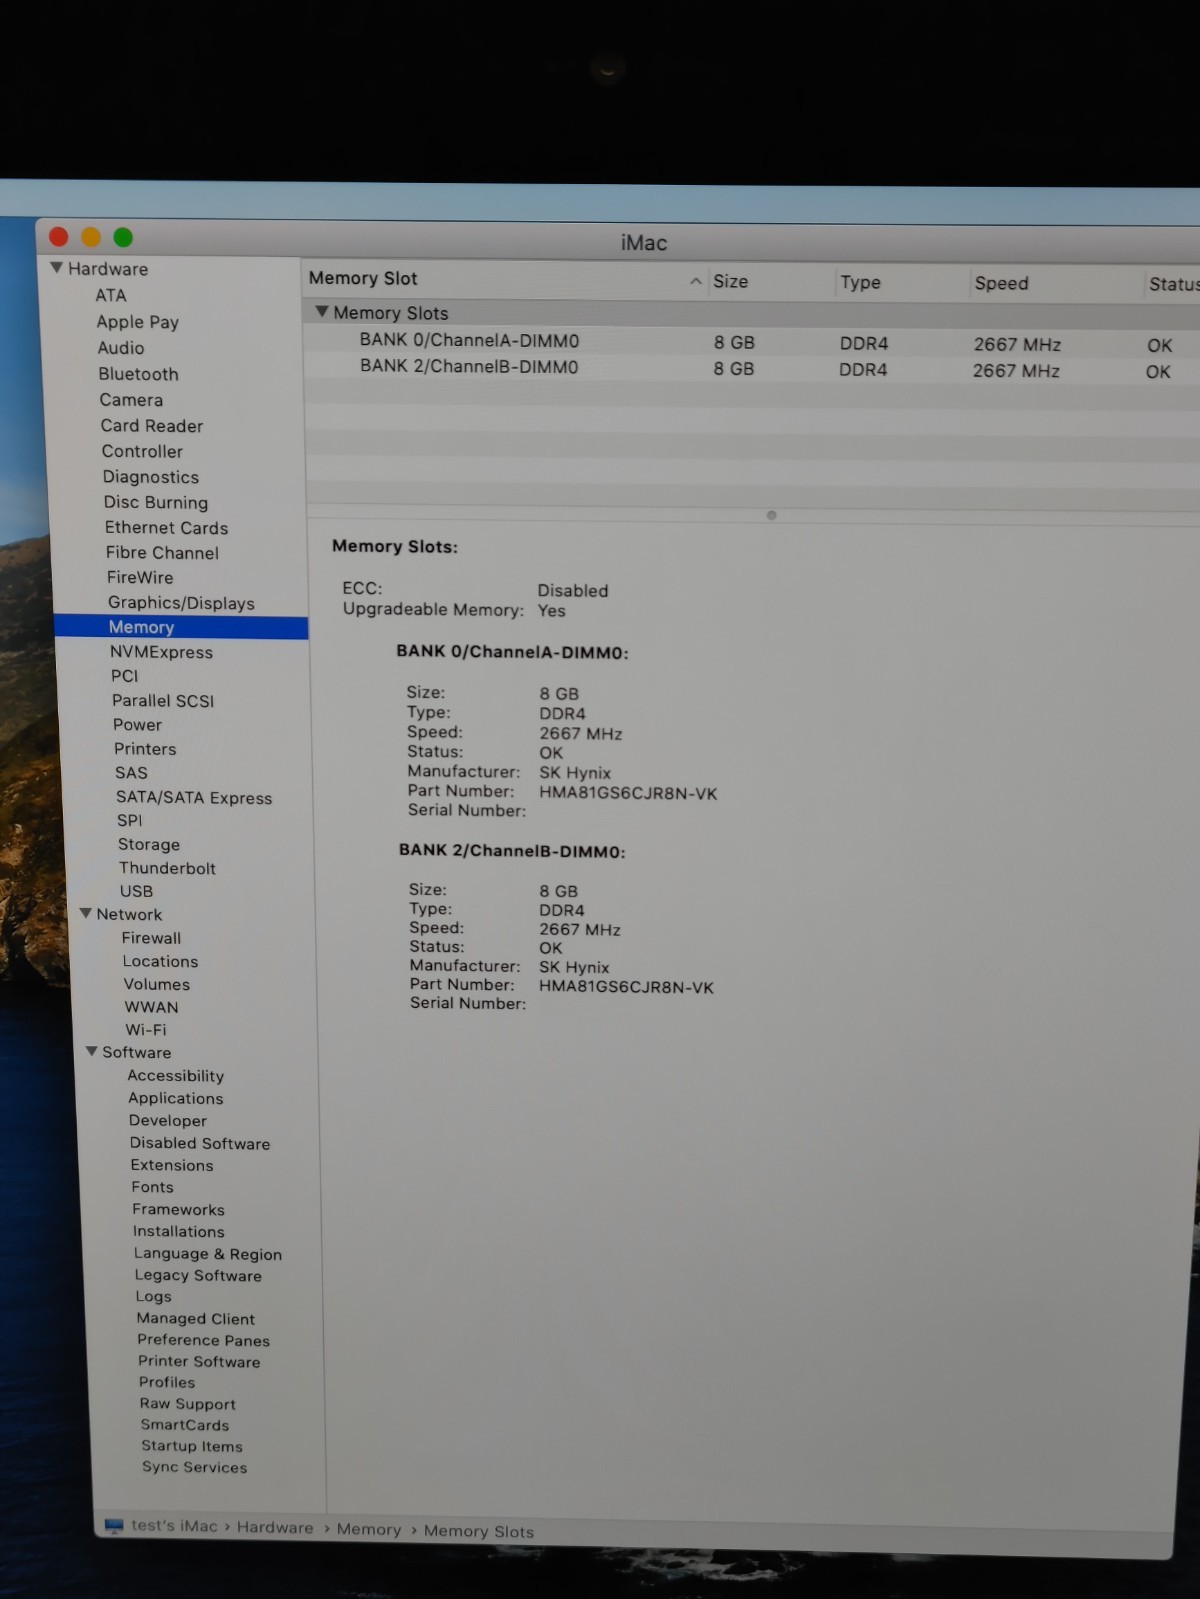The image size is (1200, 1599).
Task: Collapse the Hardware section triangle
Action: (57, 268)
